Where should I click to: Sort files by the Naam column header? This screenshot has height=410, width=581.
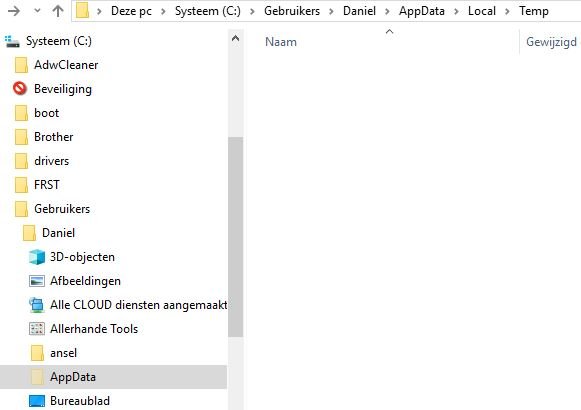pos(281,42)
